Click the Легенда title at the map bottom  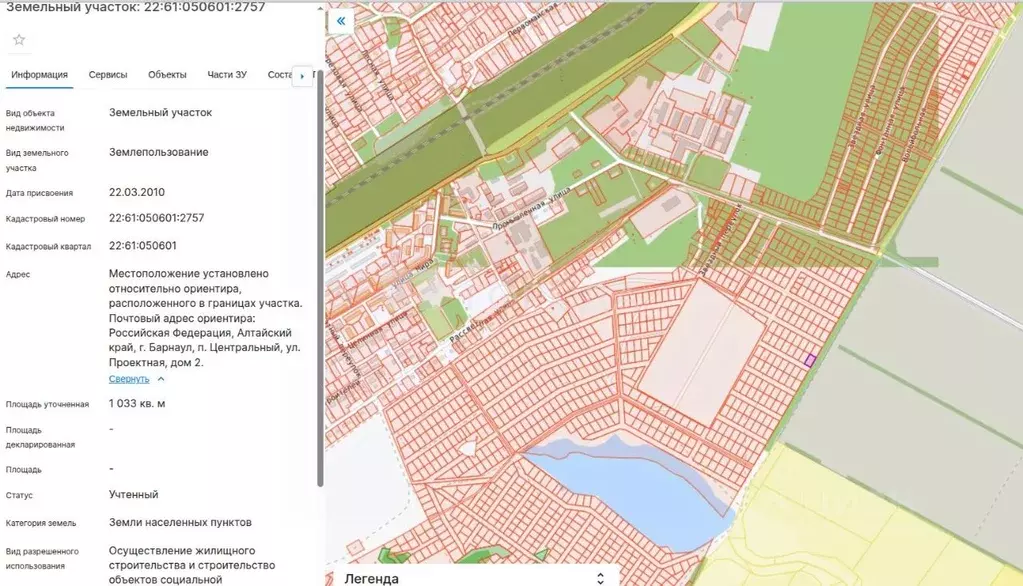point(371,578)
